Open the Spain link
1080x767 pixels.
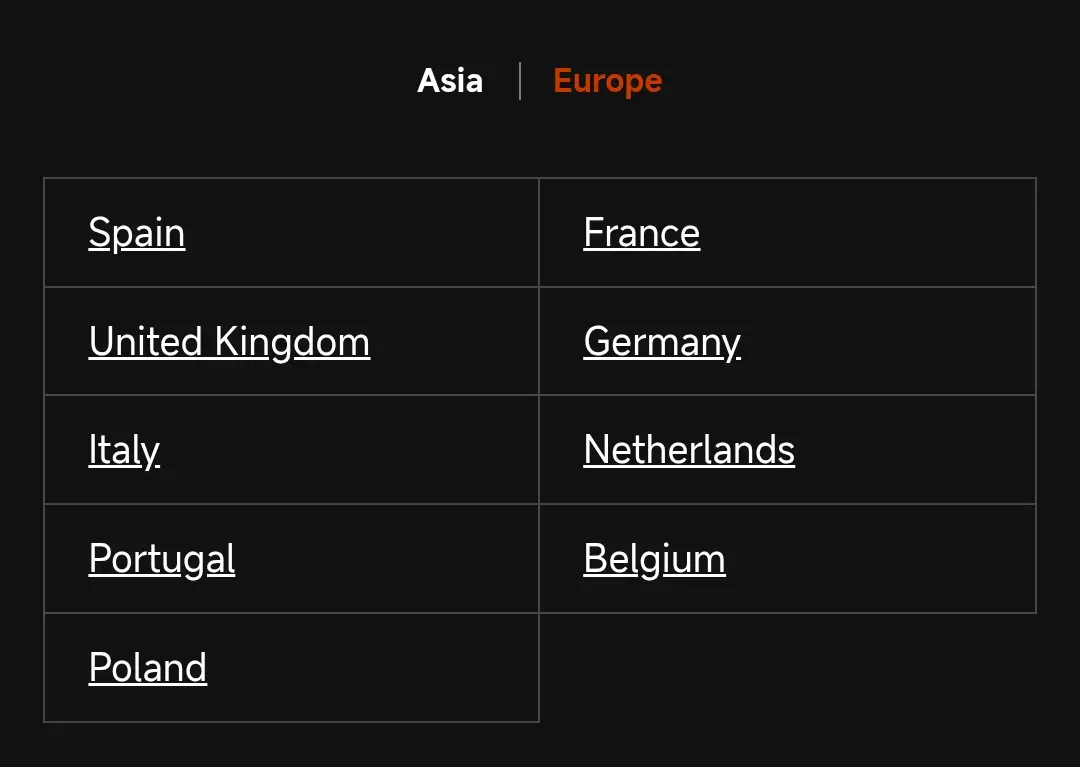[137, 233]
